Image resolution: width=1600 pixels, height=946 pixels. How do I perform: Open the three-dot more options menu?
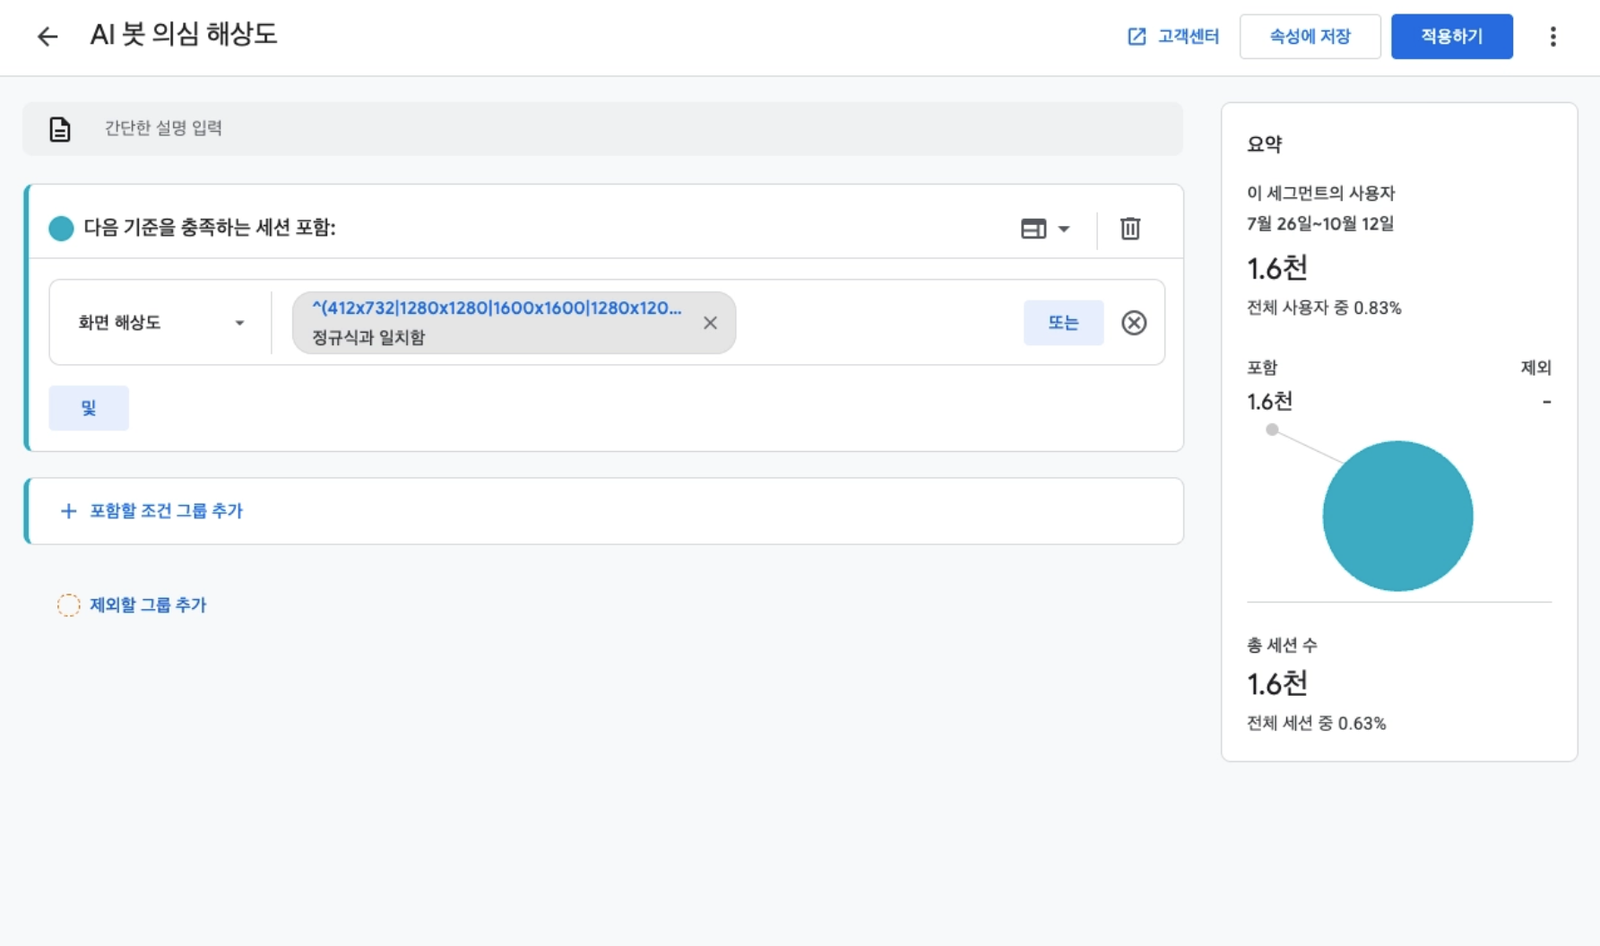[x=1552, y=37]
